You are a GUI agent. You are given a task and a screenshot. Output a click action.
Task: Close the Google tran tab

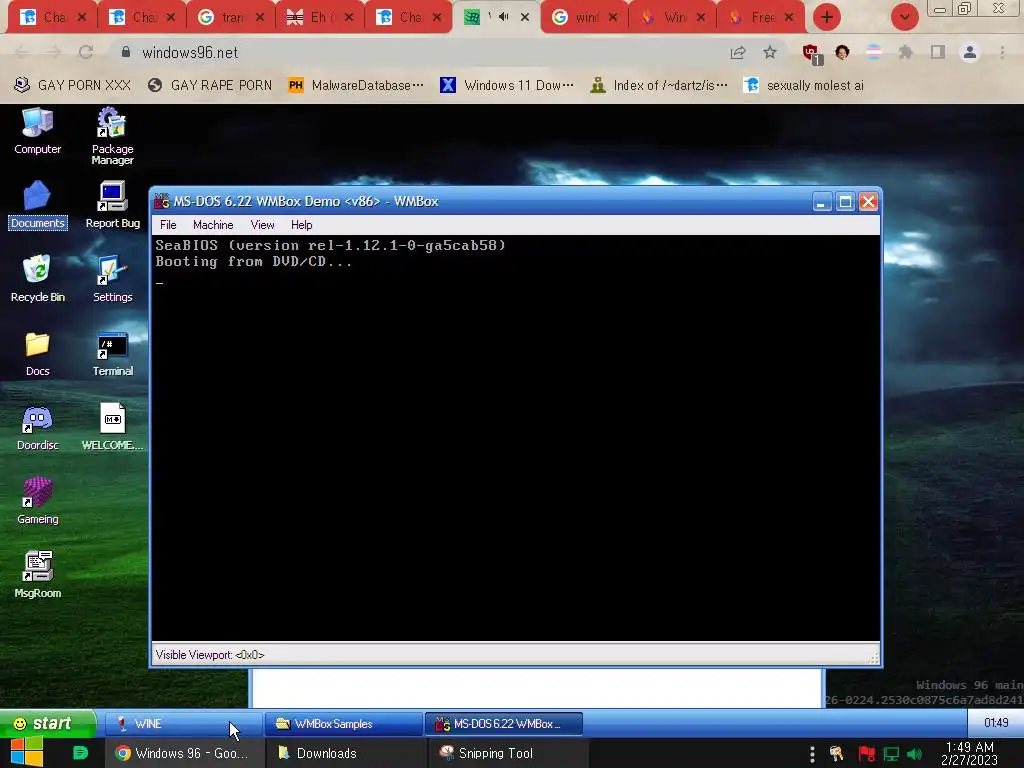pos(260,17)
